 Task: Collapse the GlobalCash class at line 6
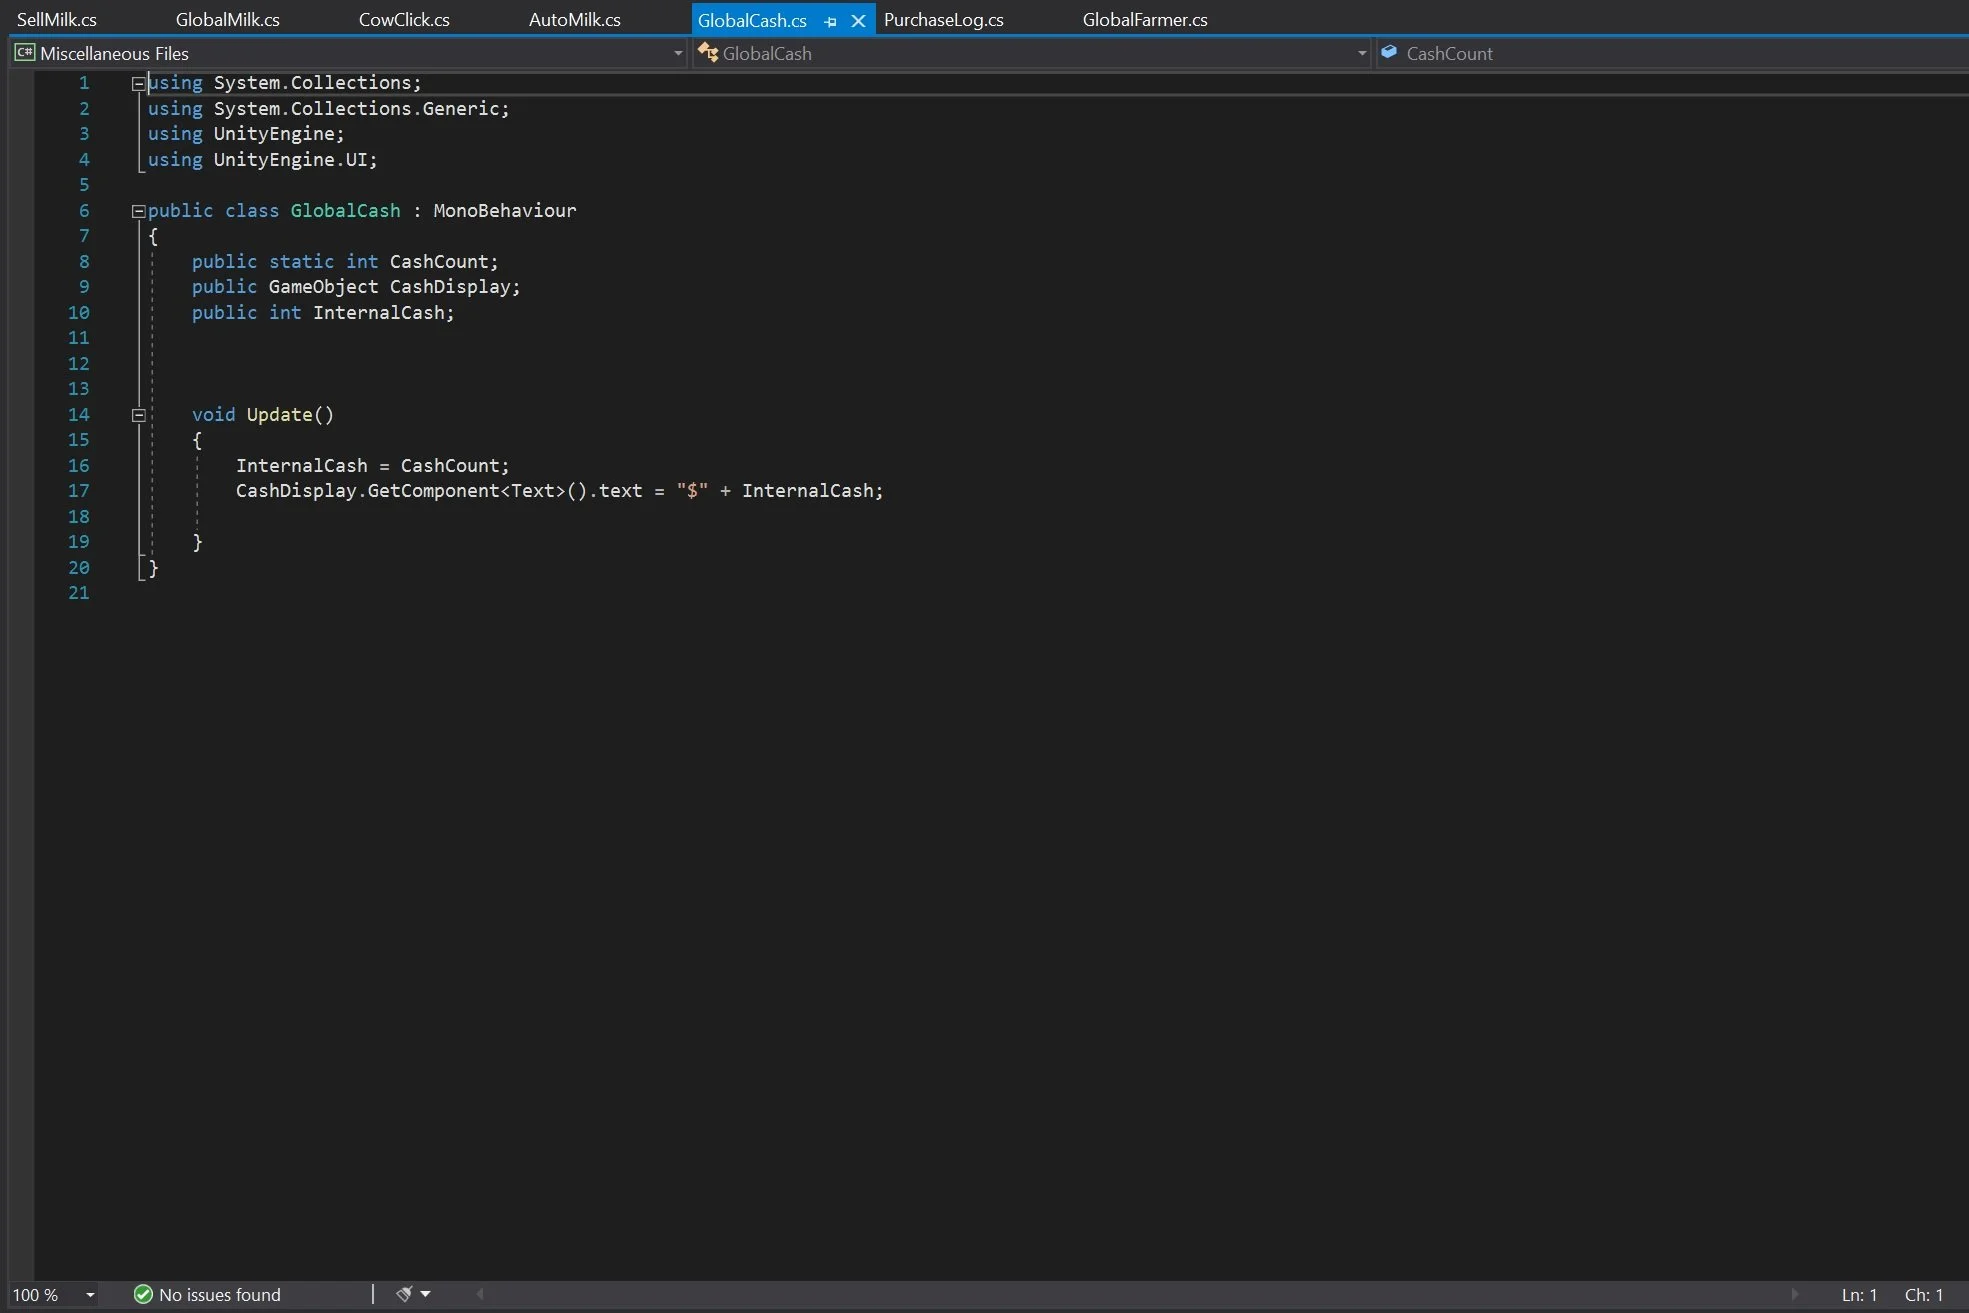(139, 211)
